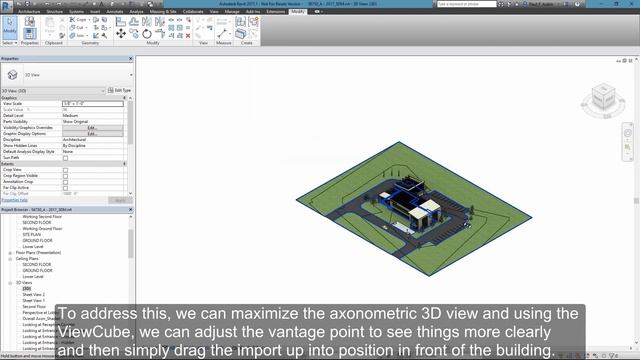Viewport: 640px width, 360px height.
Task: Click the Rotate tool icon
Action: pos(147,34)
